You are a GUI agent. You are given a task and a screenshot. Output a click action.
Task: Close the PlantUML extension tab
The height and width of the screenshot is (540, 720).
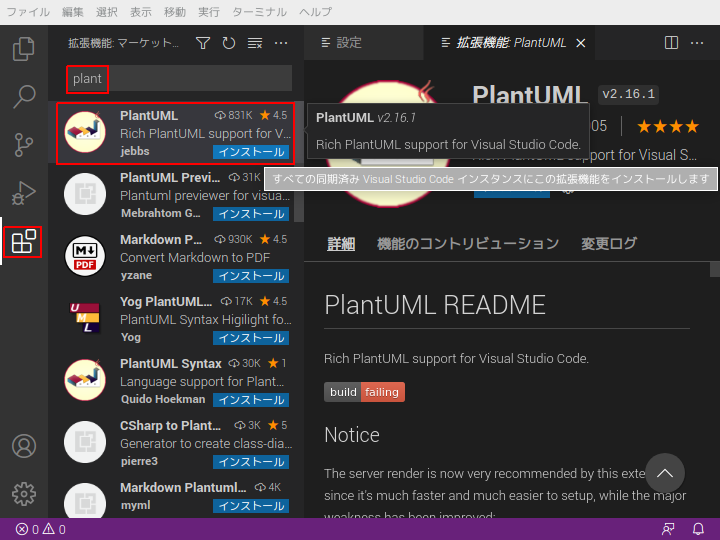[581, 43]
